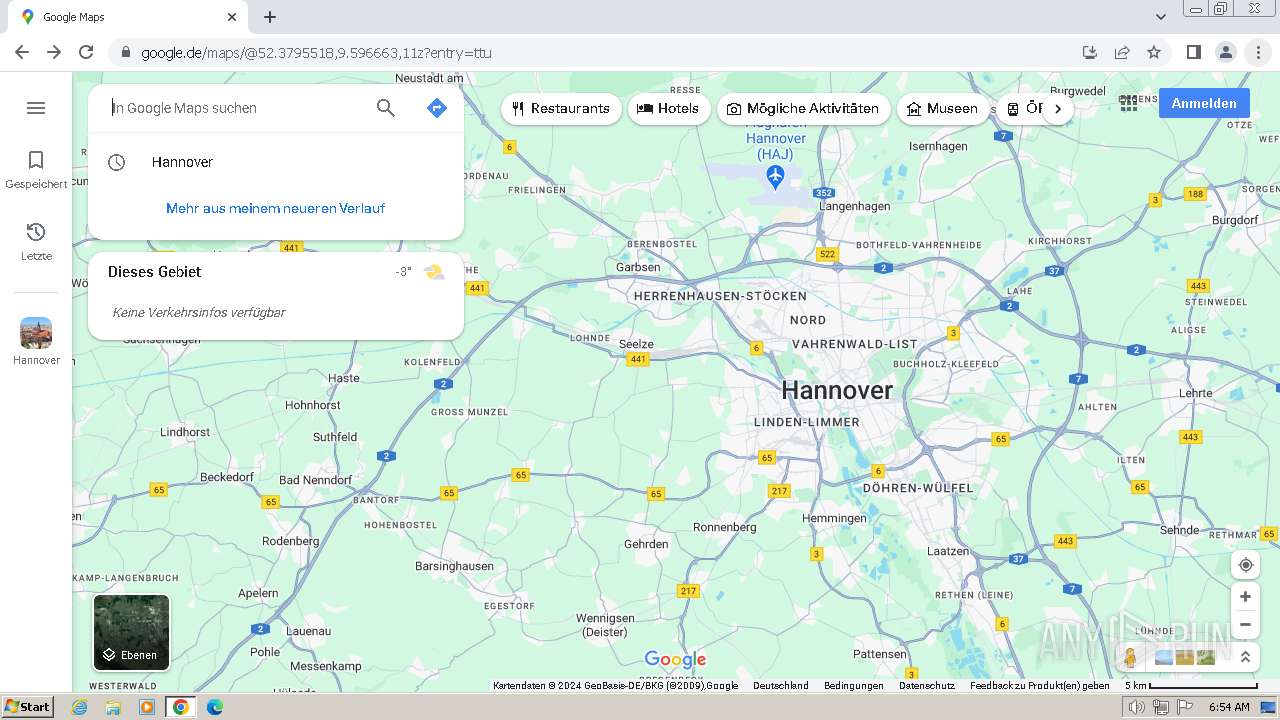Image resolution: width=1280 pixels, height=720 pixels.
Task: Go forward with browser forward arrow
Action: point(54,52)
